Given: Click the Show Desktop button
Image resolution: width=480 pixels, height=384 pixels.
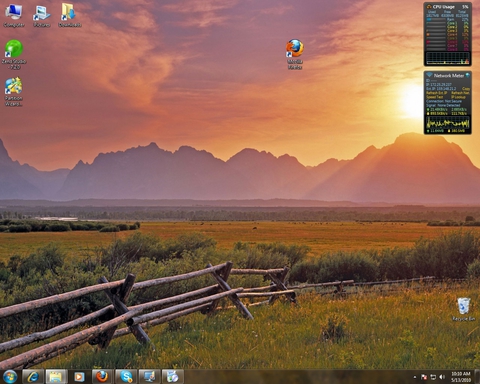Looking at the screenshot, I should tap(477, 377).
